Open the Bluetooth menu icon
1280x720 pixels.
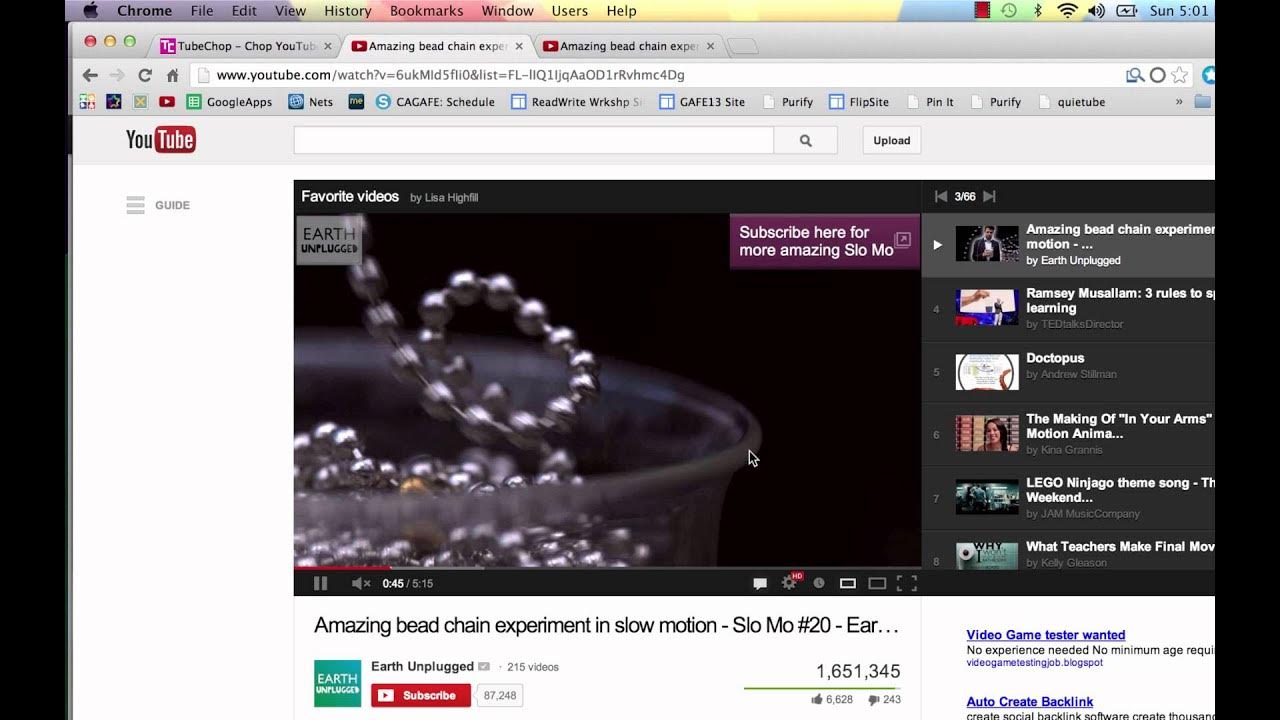point(1038,11)
